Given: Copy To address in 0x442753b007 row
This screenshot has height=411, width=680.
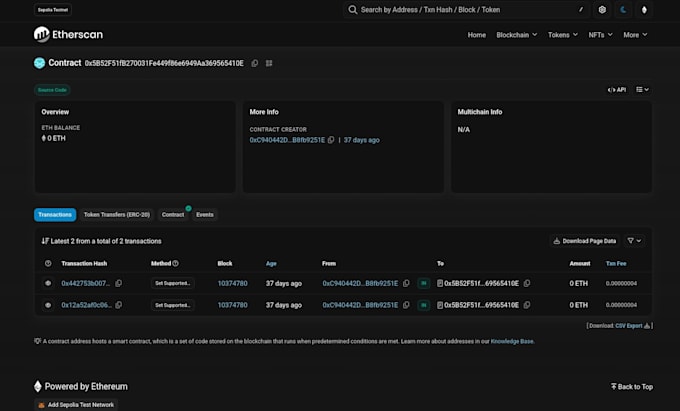Looking at the screenshot, I should pyautogui.click(x=526, y=283).
